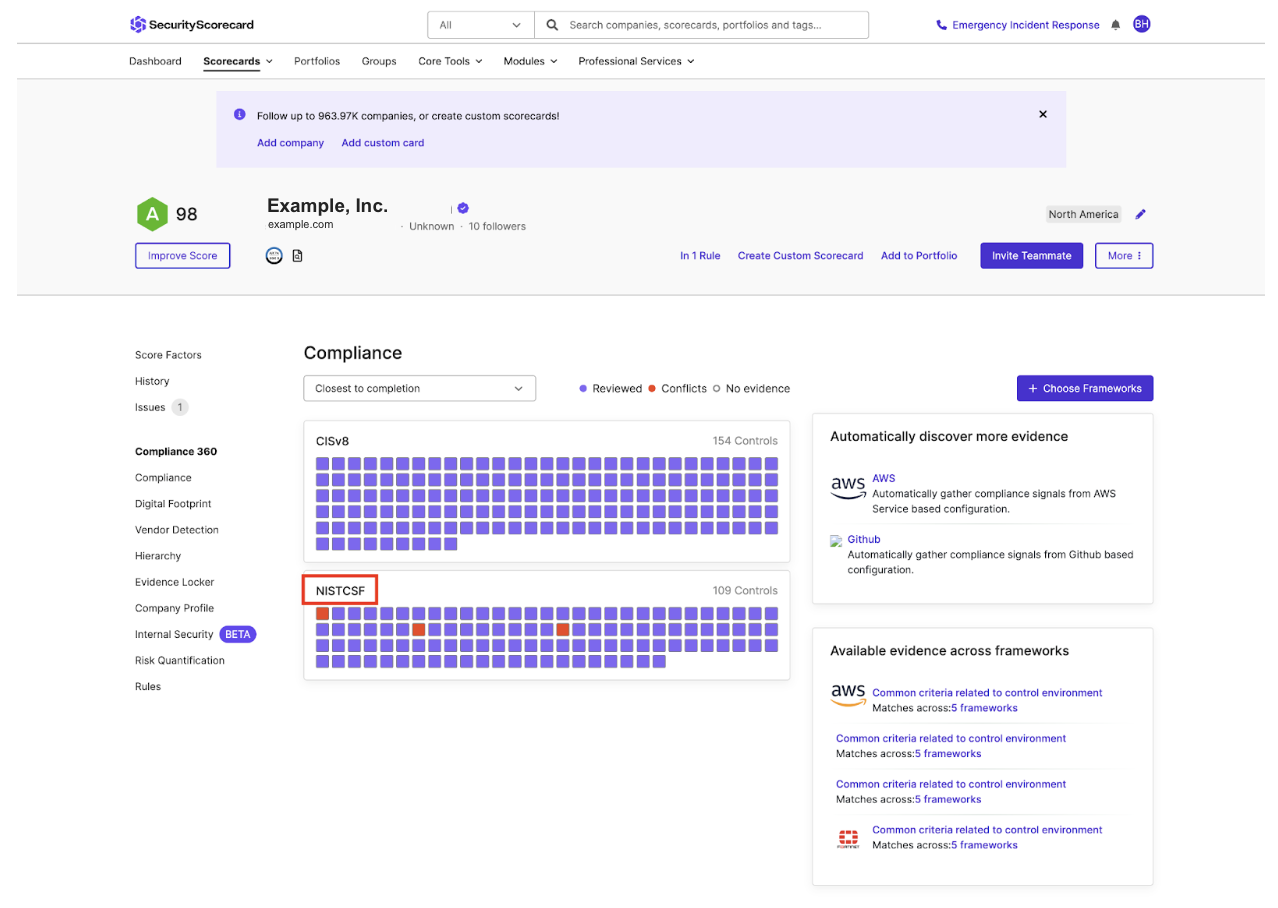Viewport: 1278px width, 908px height.
Task: Open the notifications bell
Action: pos(1116,25)
